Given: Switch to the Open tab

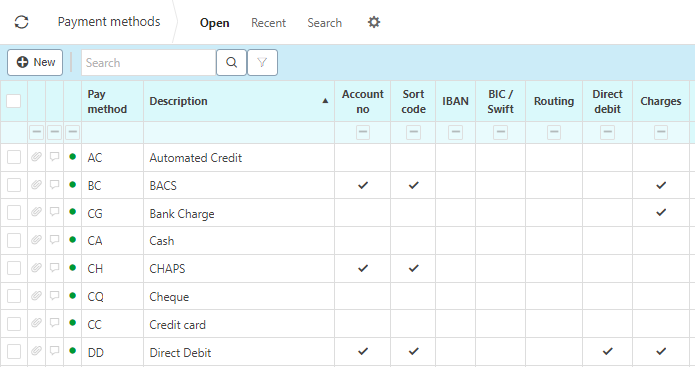Looking at the screenshot, I should tap(215, 23).
